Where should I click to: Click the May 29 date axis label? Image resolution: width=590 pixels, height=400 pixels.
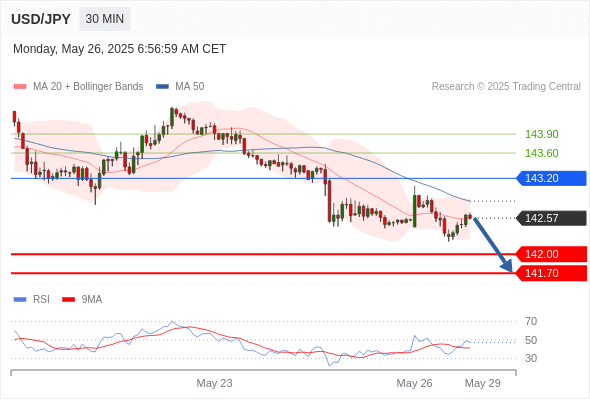483,383
